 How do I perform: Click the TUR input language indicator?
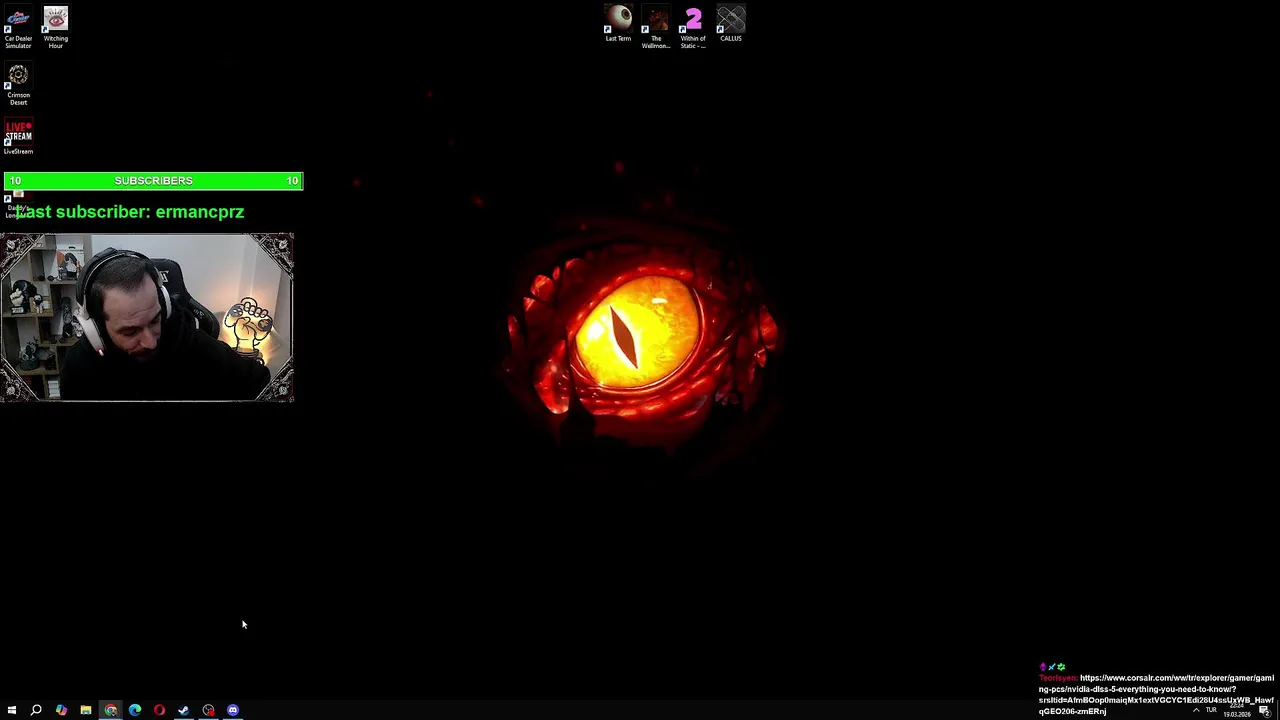coord(1211,710)
